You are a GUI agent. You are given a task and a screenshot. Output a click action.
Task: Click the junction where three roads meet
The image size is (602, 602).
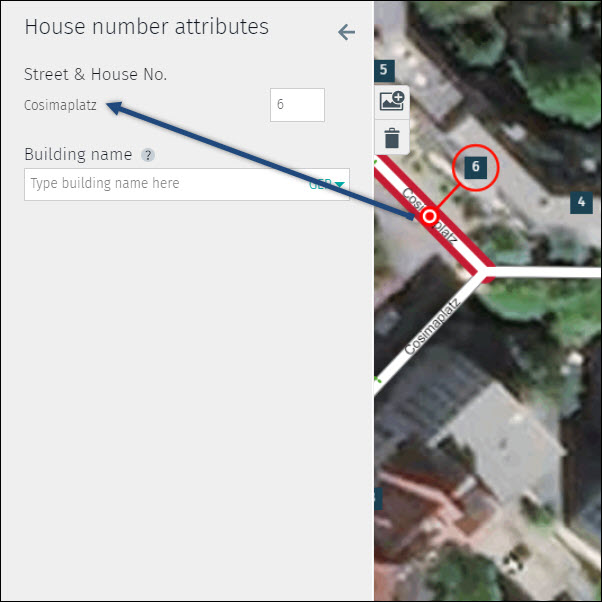tap(480, 272)
